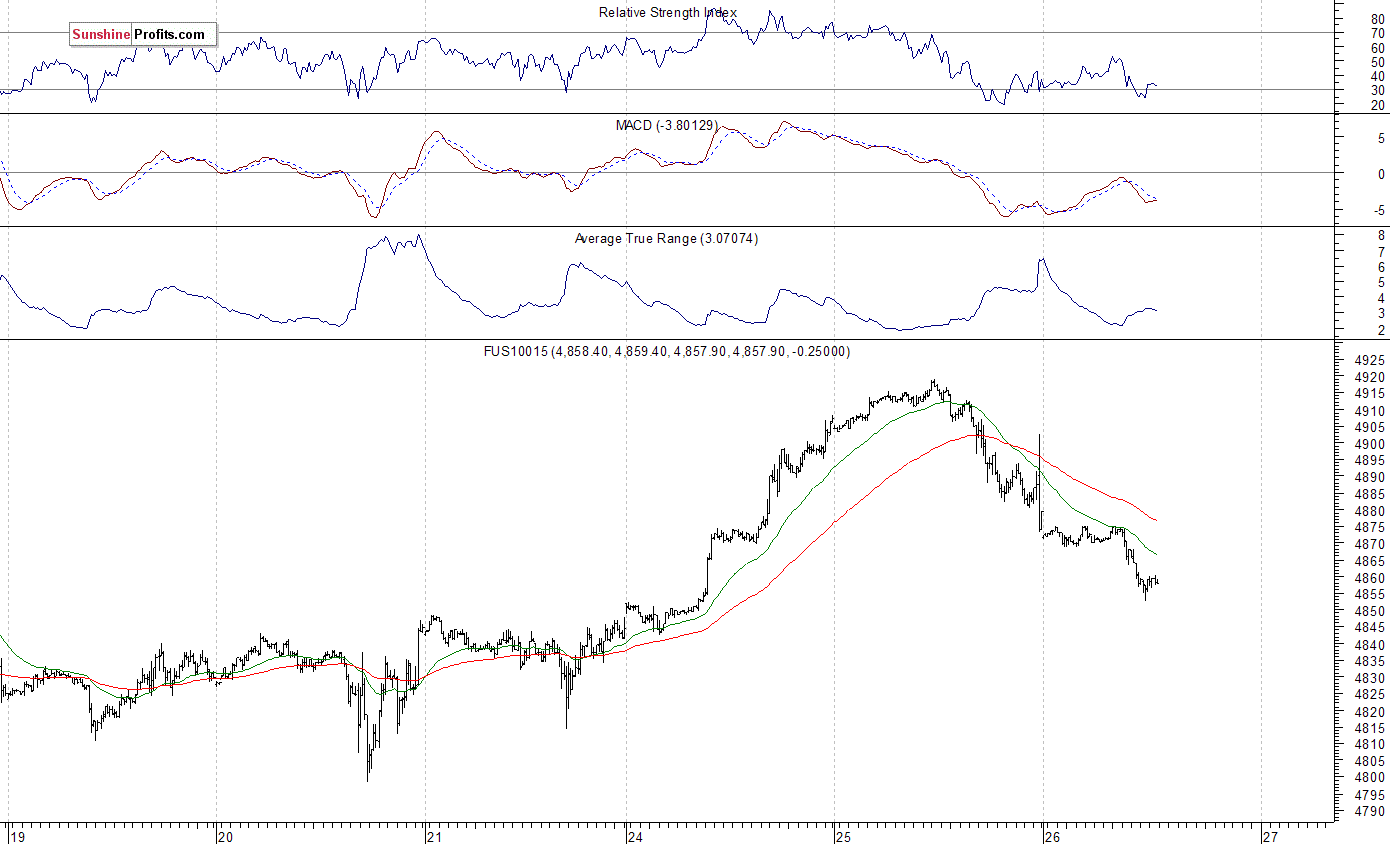Click the Average True Range axis value 6
The image size is (1390, 844).
tap(1381, 267)
